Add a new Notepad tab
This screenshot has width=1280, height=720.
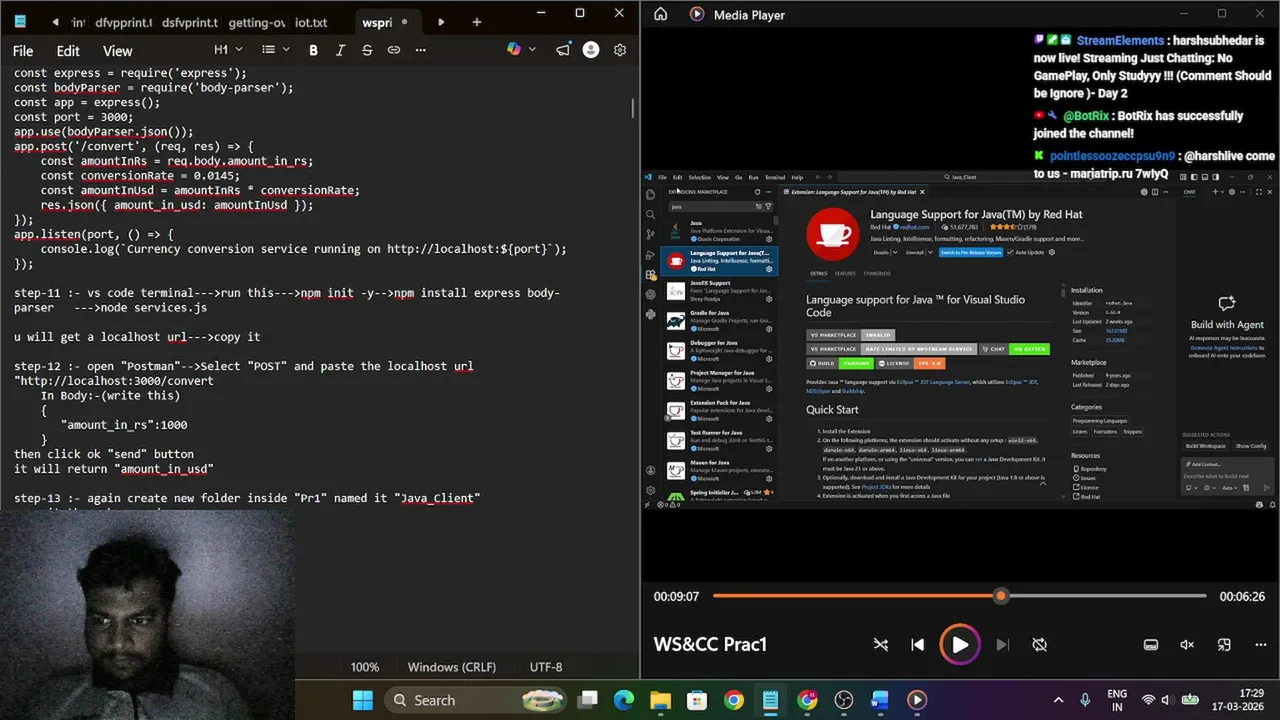[x=476, y=22]
